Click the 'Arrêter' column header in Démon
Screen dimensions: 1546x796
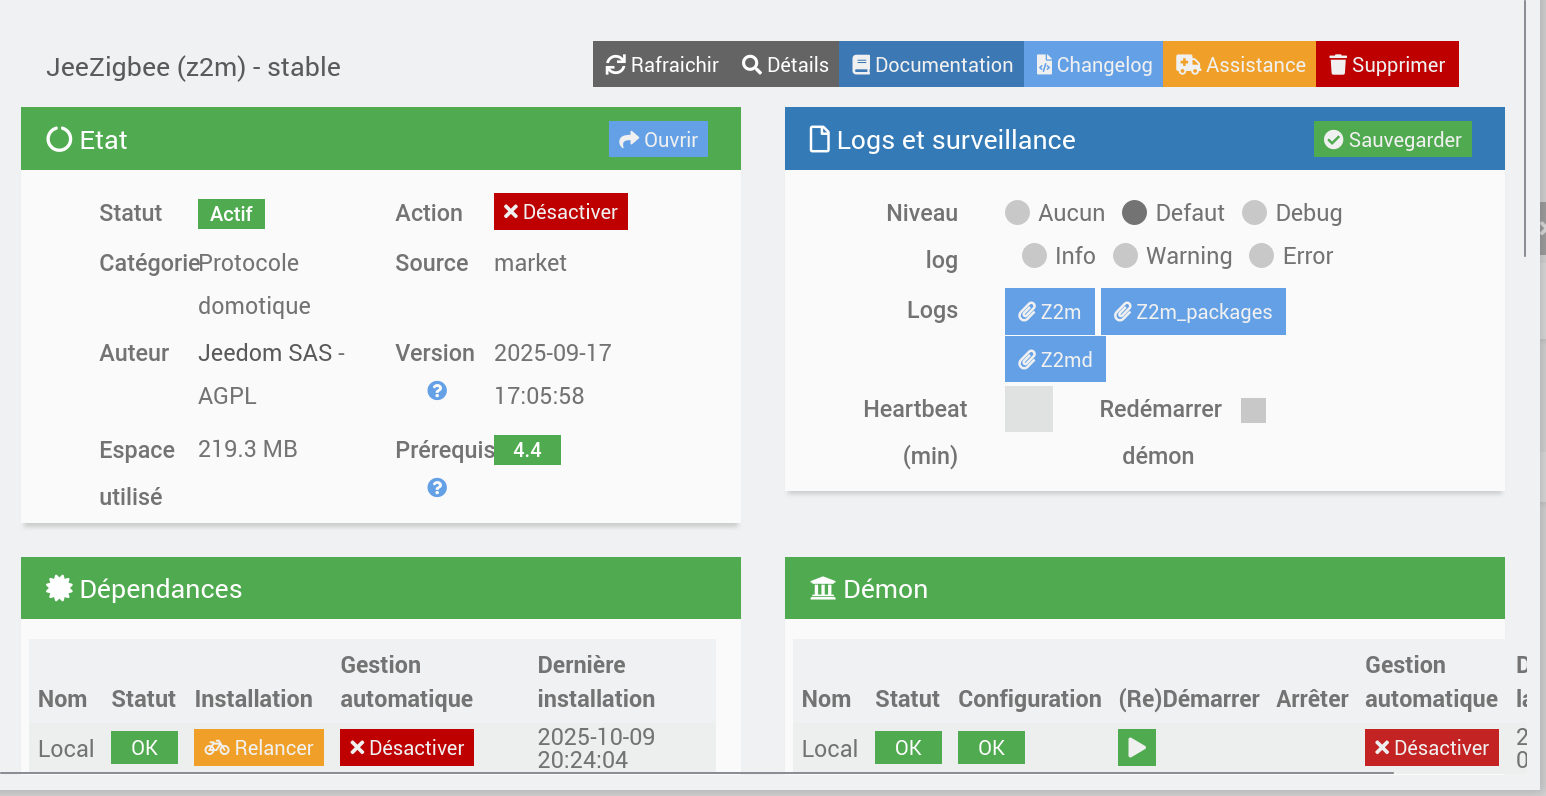(x=1312, y=699)
